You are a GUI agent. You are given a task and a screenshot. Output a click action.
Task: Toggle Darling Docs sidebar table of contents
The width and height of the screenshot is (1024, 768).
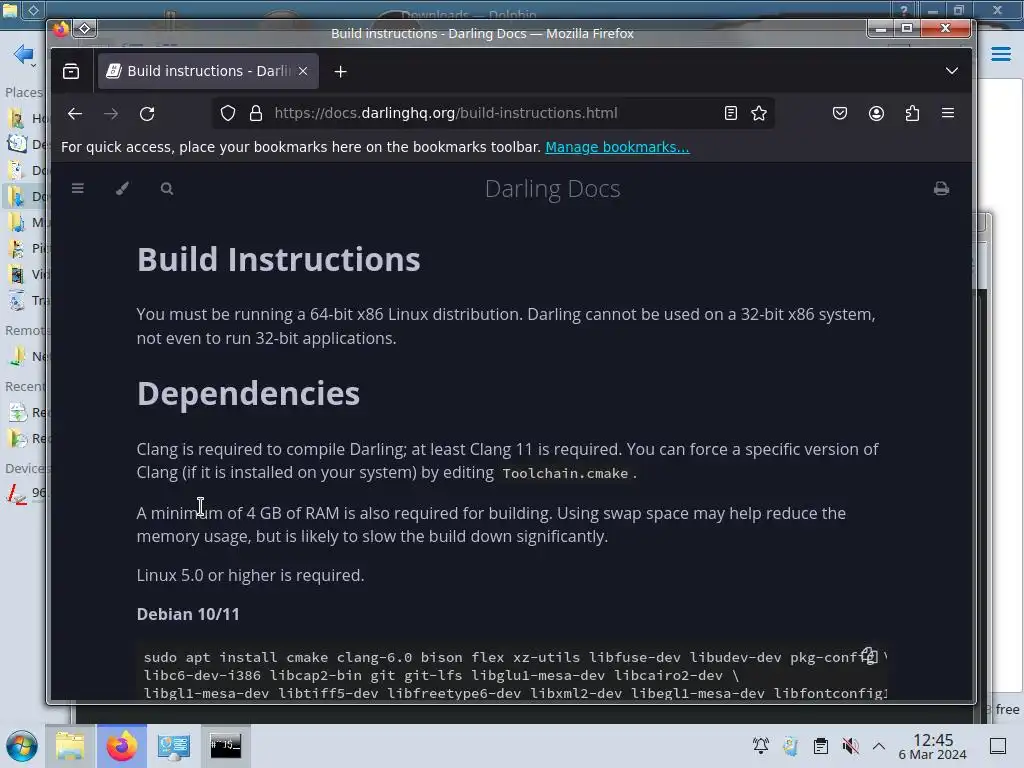click(x=78, y=189)
